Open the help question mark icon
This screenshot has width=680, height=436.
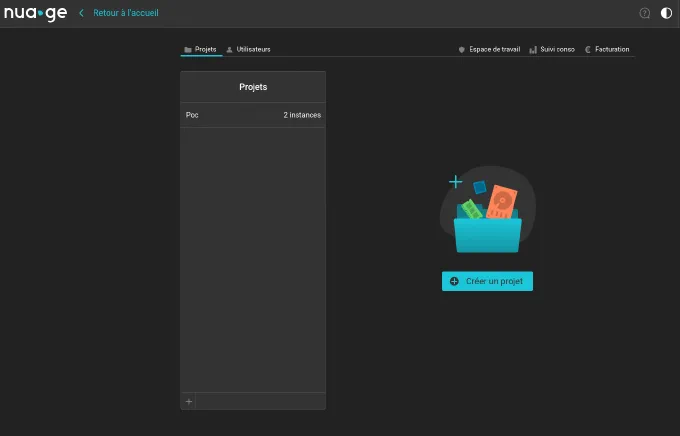(644, 13)
